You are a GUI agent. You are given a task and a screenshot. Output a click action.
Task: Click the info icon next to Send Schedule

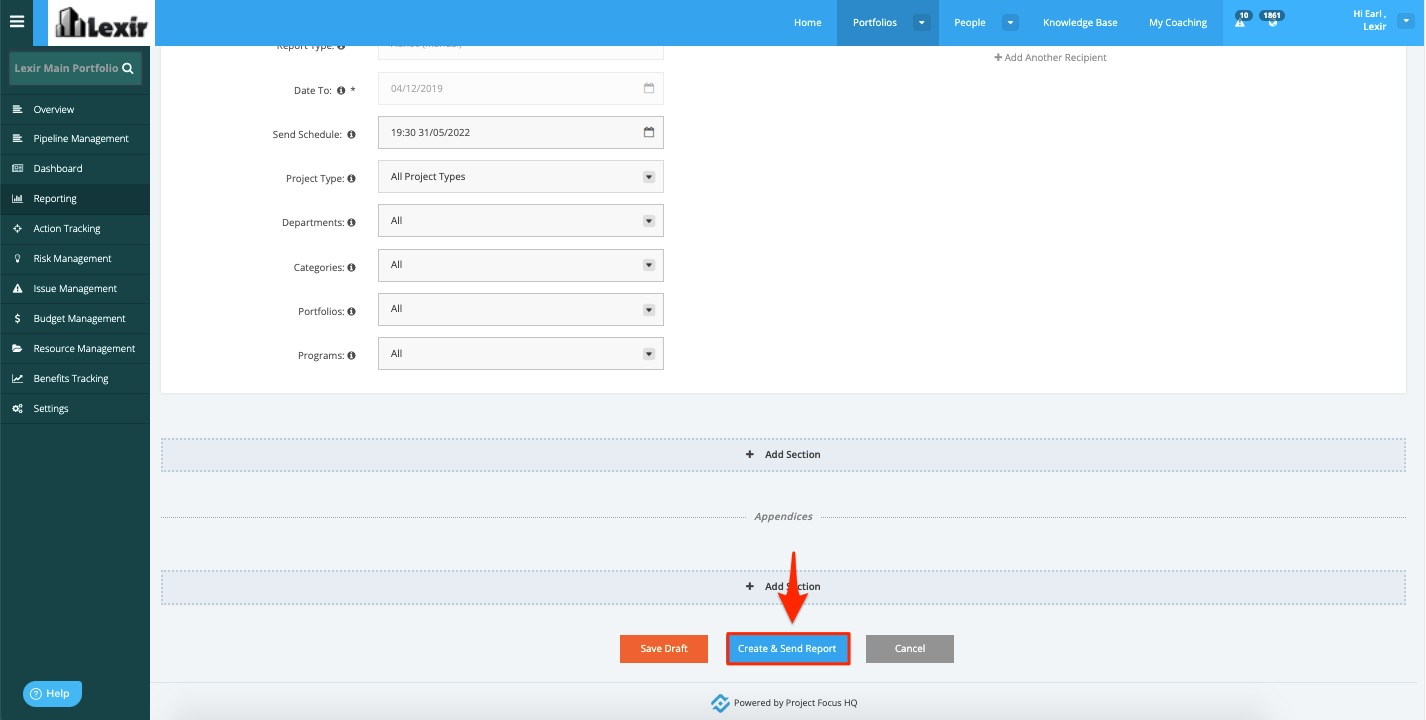tap(351, 135)
